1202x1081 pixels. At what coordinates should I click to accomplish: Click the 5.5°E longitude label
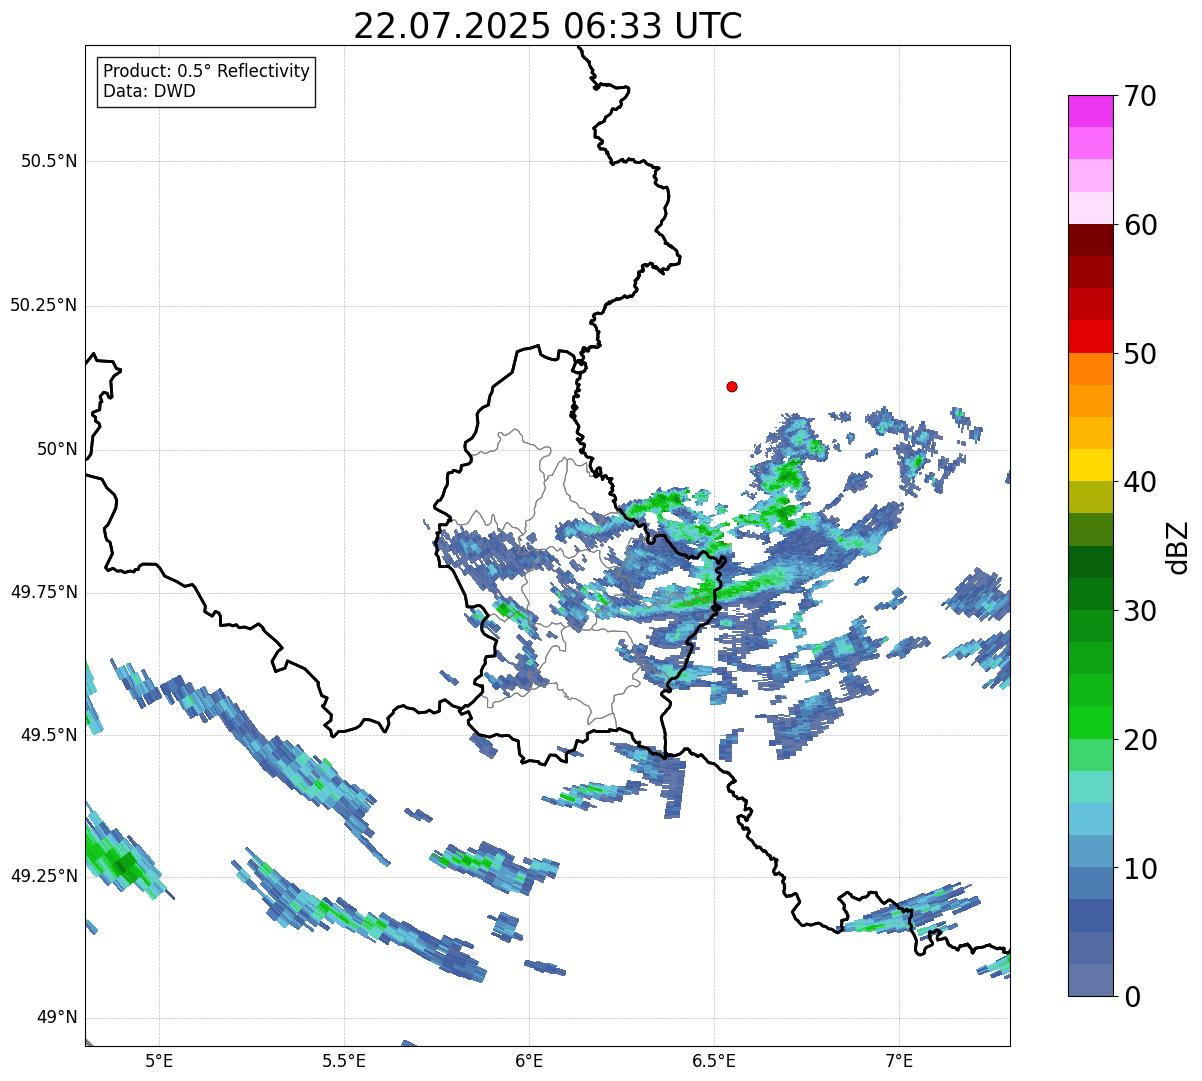(344, 1060)
